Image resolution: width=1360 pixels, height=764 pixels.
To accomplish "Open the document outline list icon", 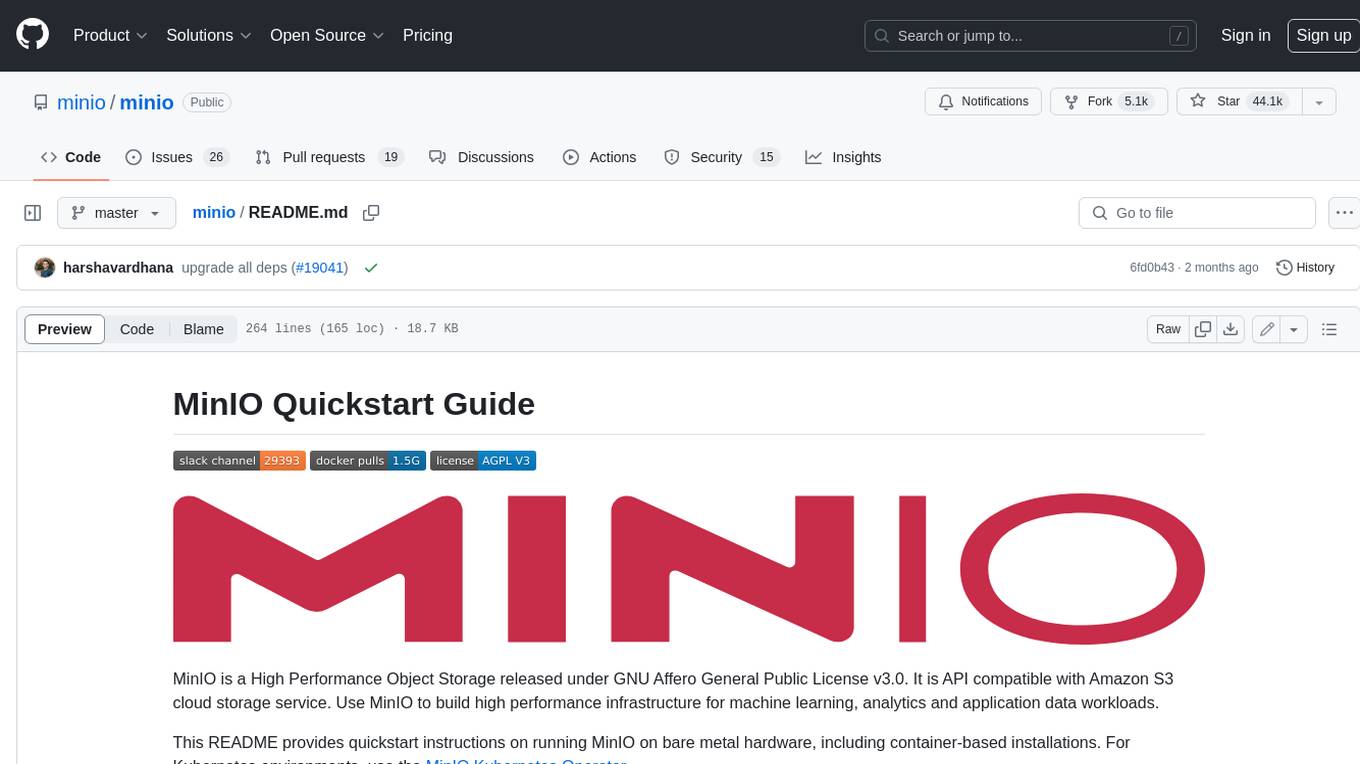I will (x=1329, y=329).
